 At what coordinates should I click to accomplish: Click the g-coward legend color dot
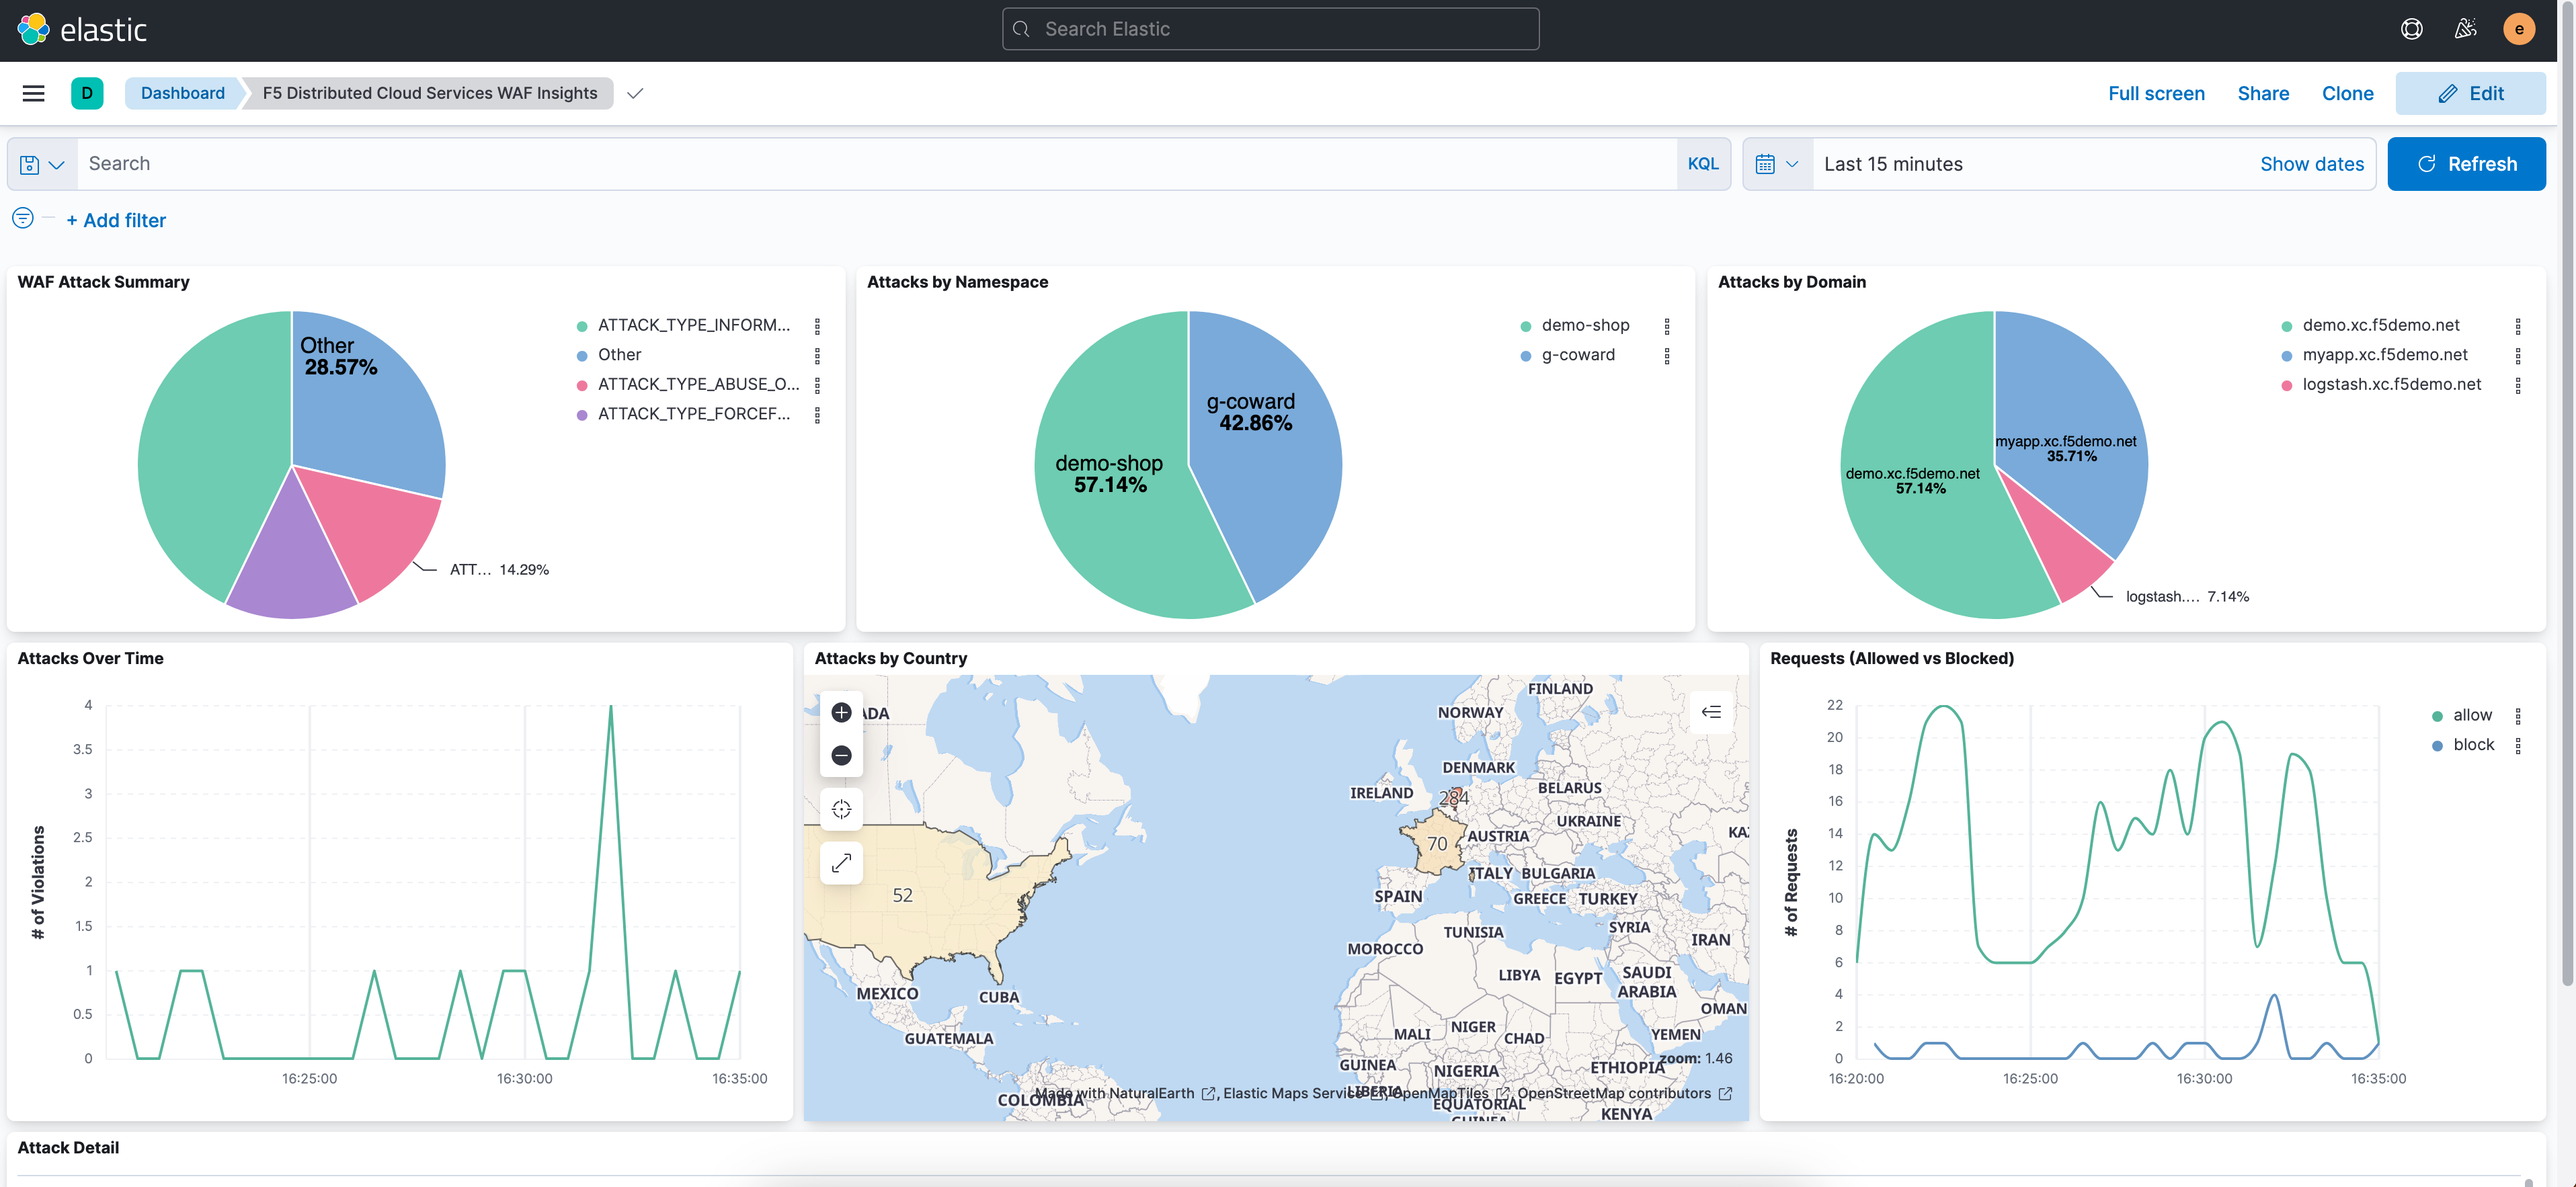click(x=1525, y=356)
